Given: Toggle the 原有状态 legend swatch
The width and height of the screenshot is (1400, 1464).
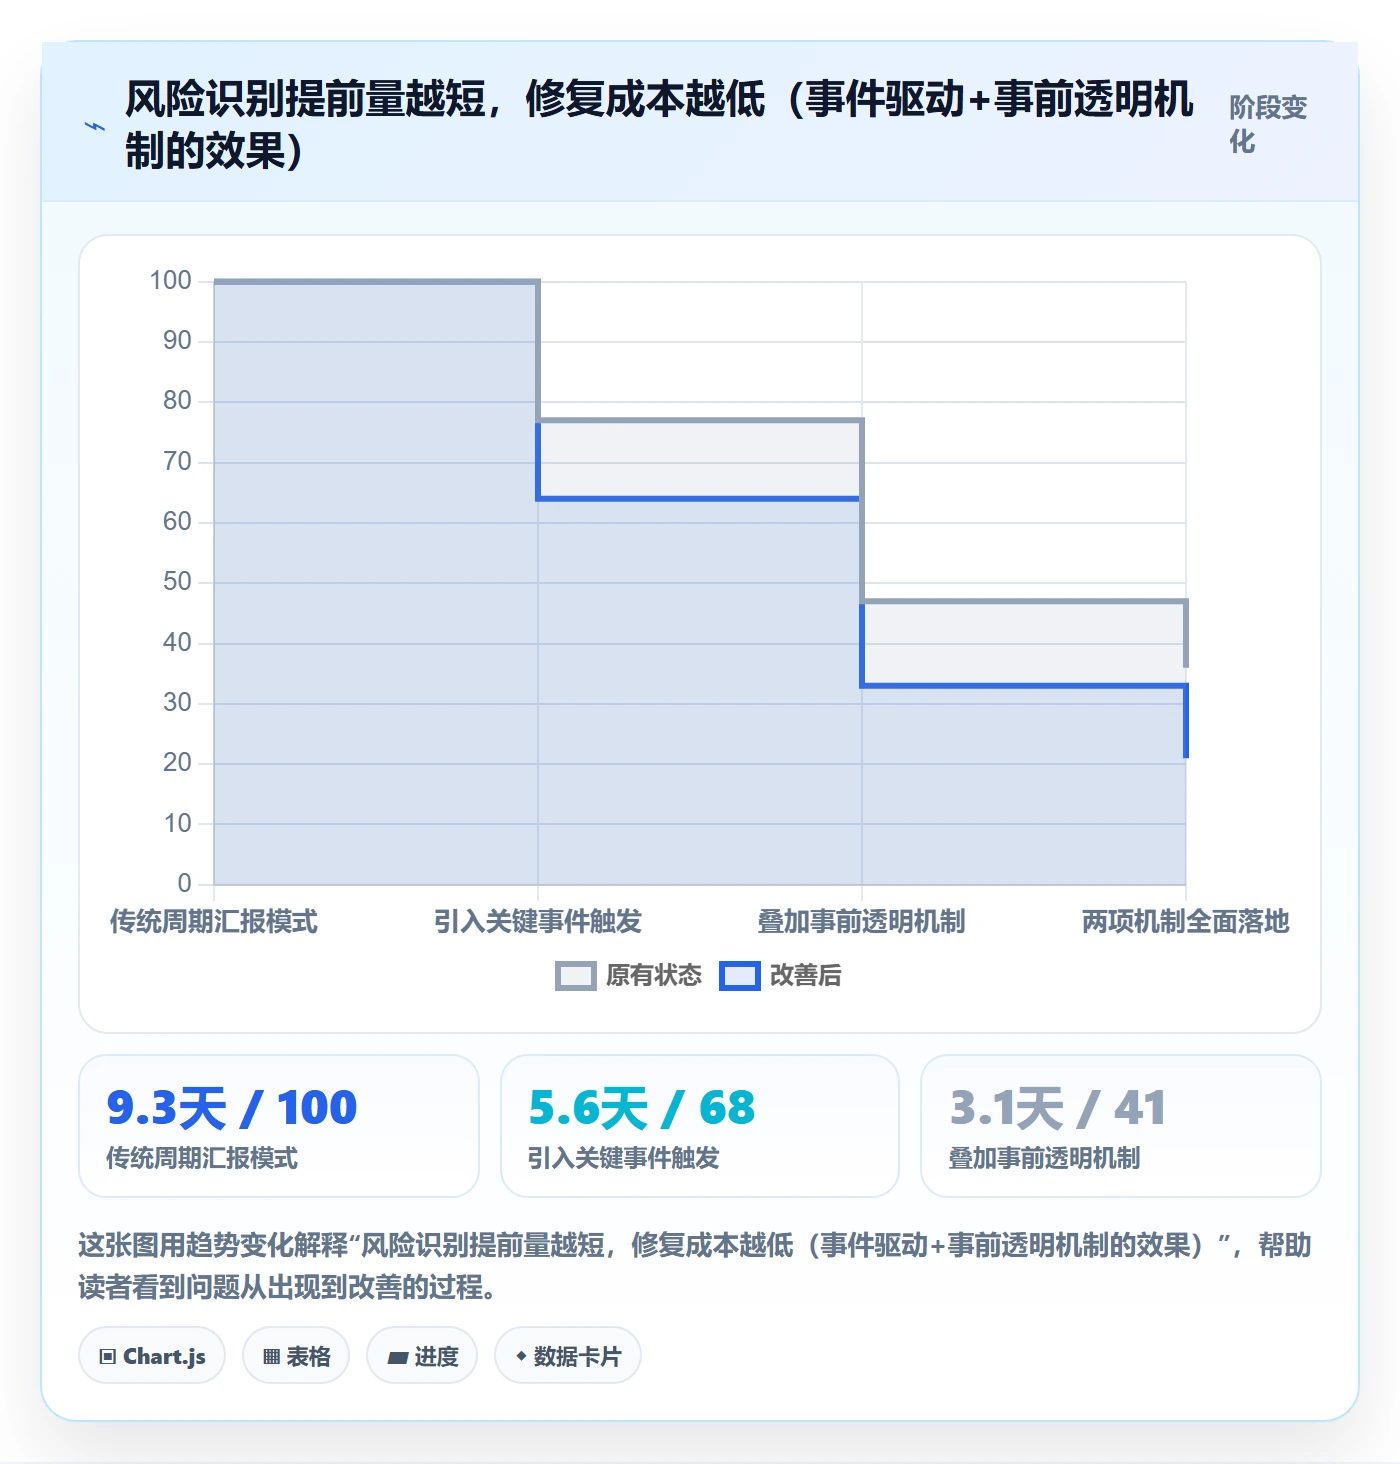Looking at the screenshot, I should point(575,976).
